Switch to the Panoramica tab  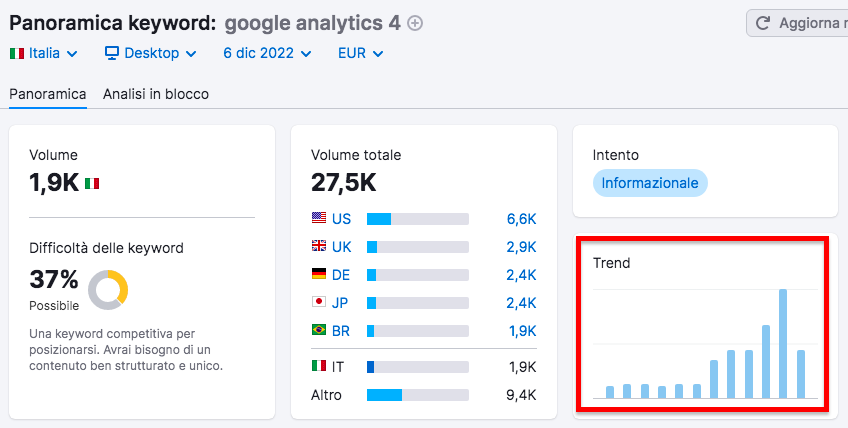tap(47, 94)
